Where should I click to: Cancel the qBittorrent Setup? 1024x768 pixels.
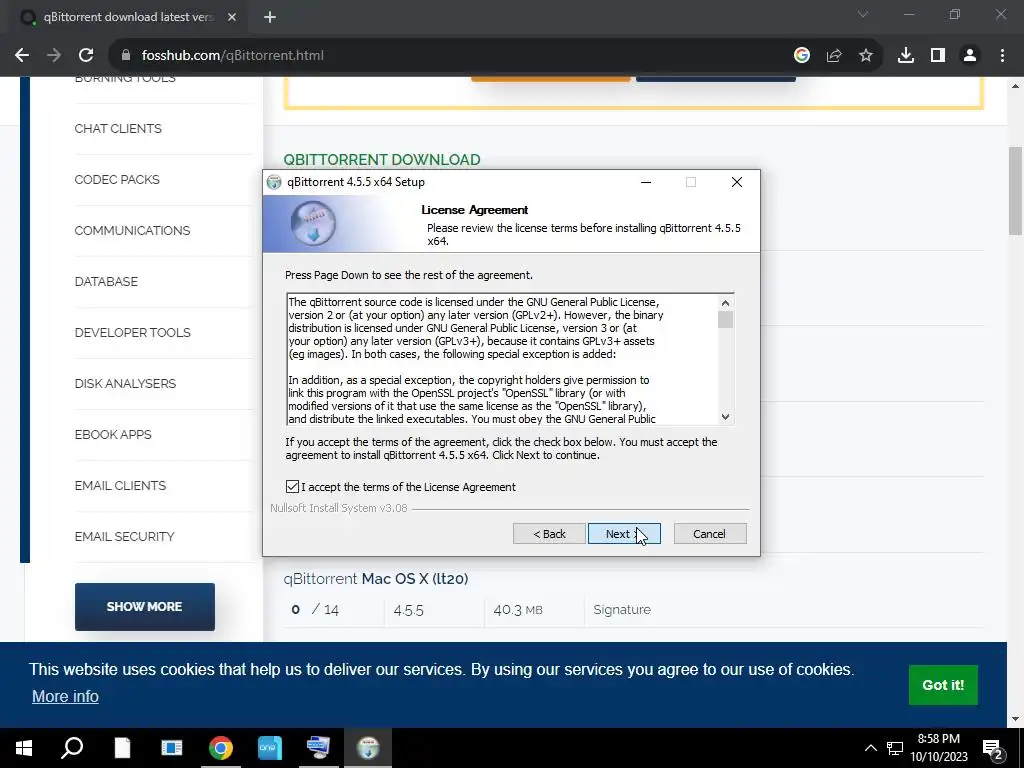point(710,534)
